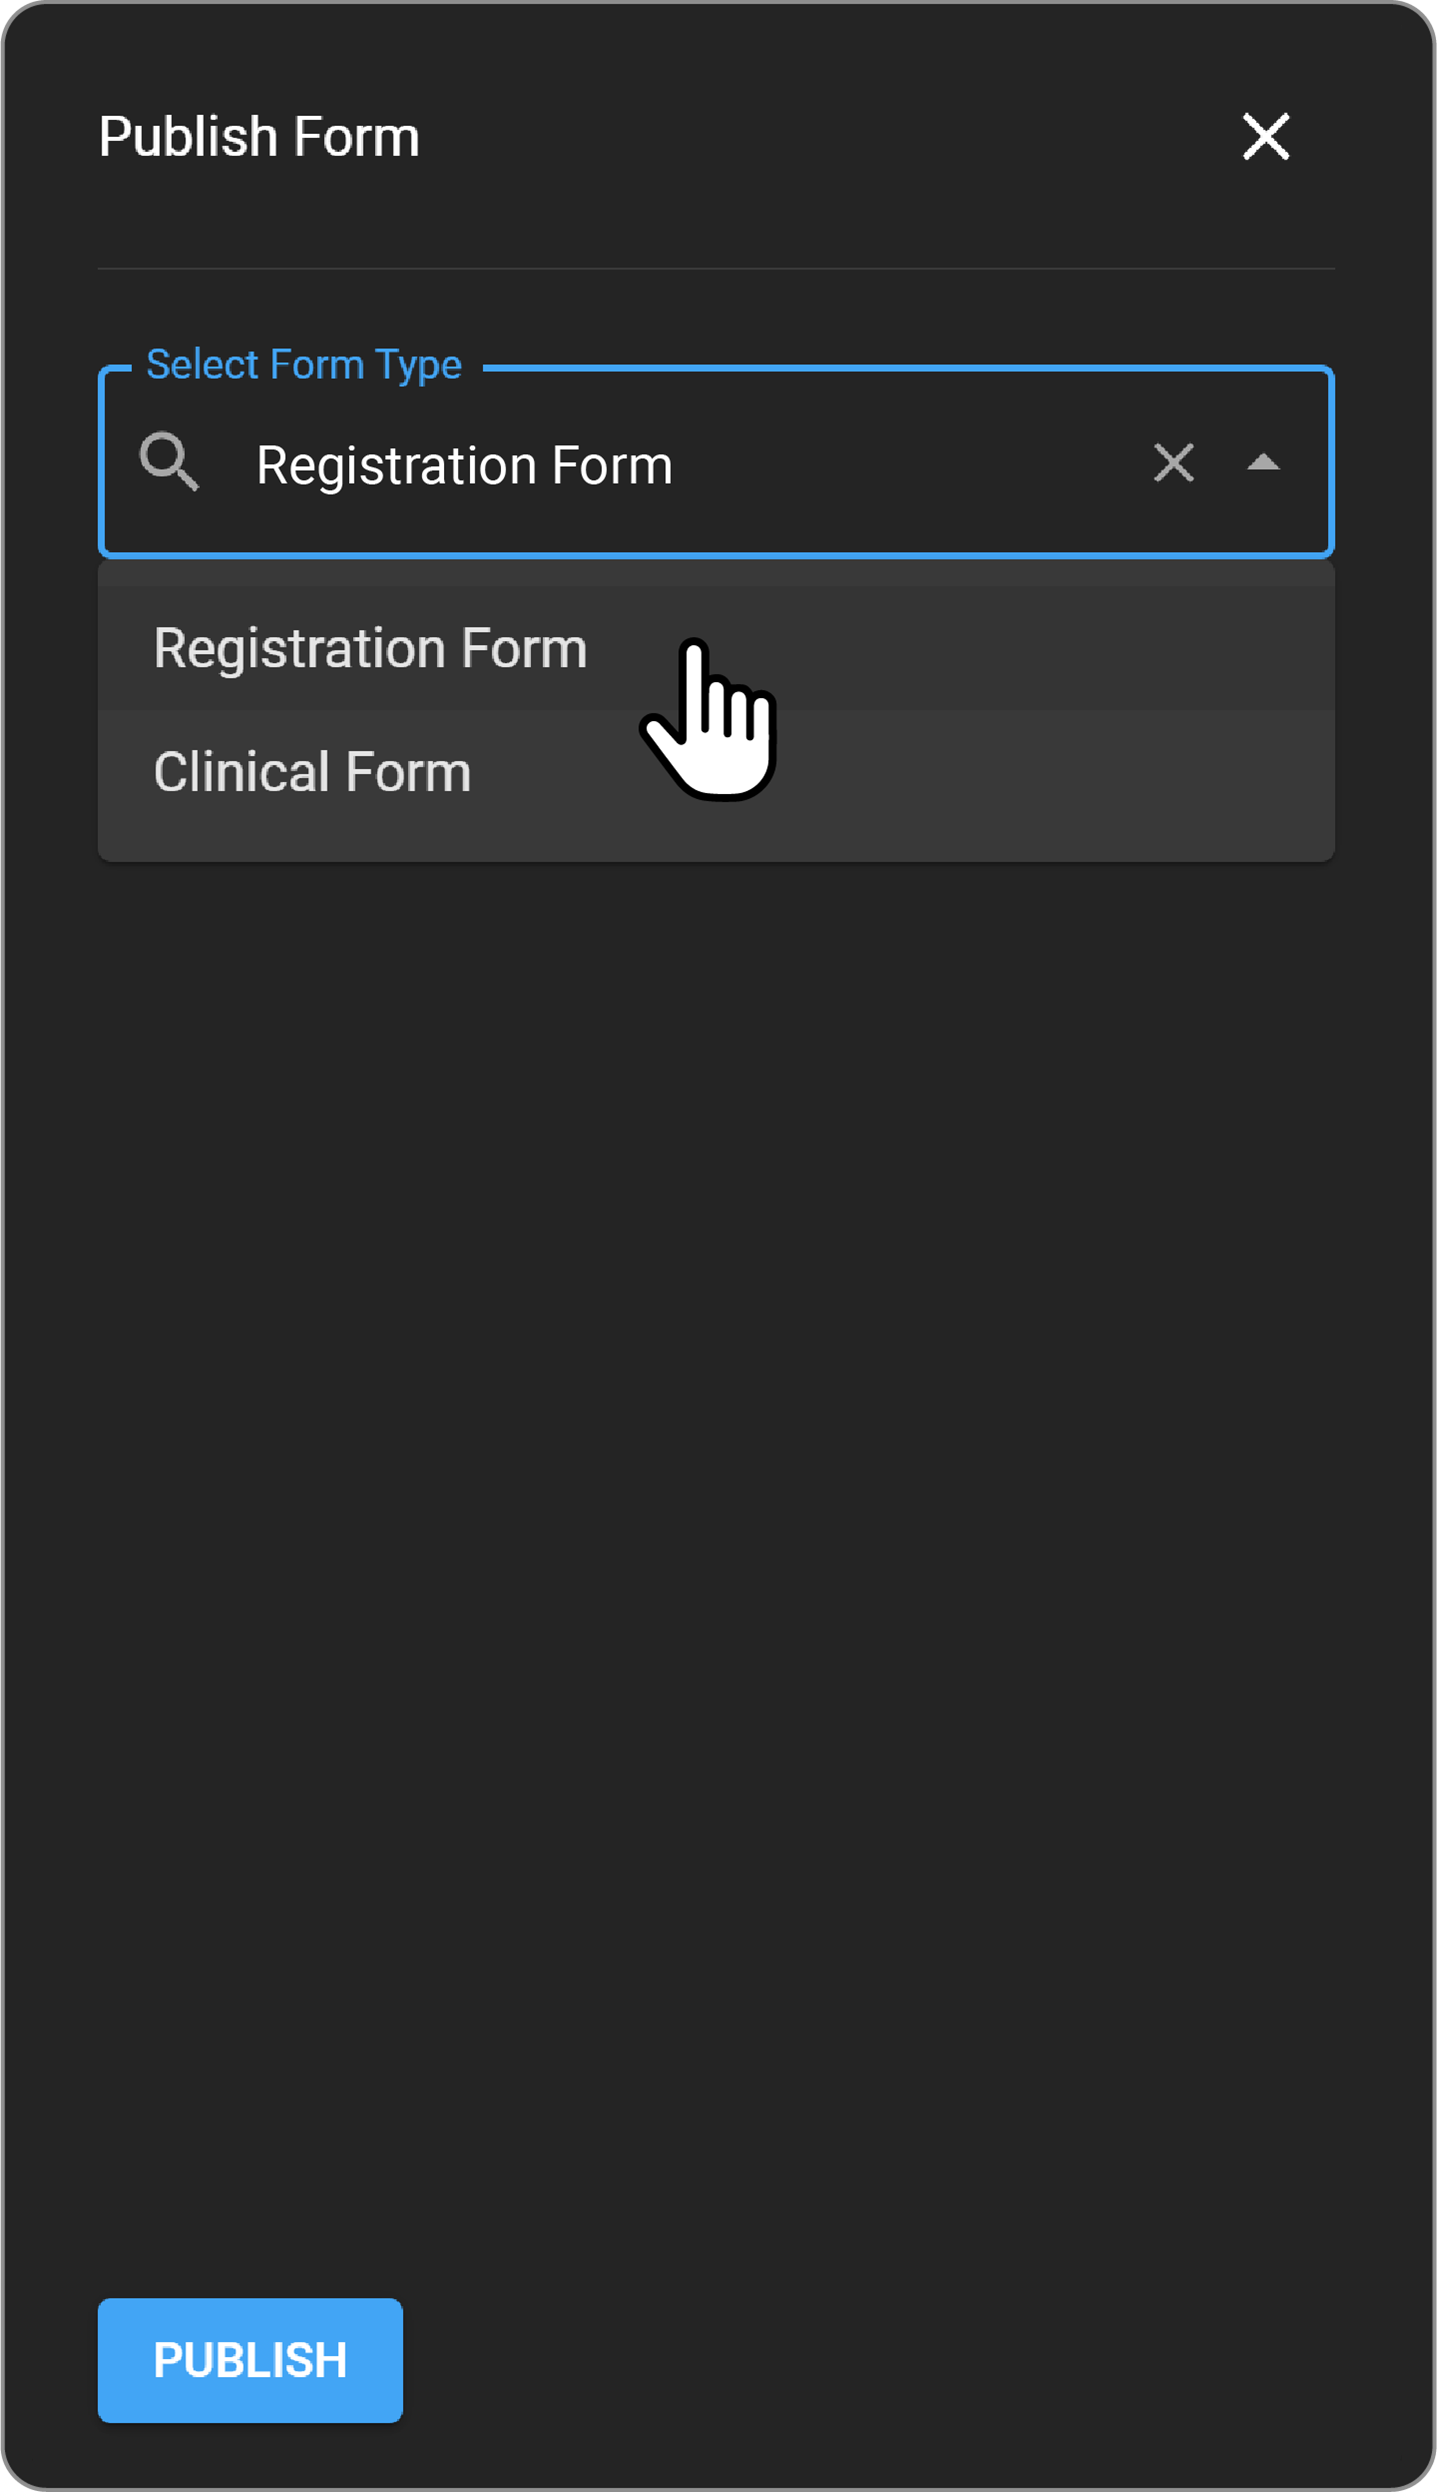Screen dimensions: 1437x2492
Task: Hit the magnifying glass in the combo box
Action: [x=169, y=462]
